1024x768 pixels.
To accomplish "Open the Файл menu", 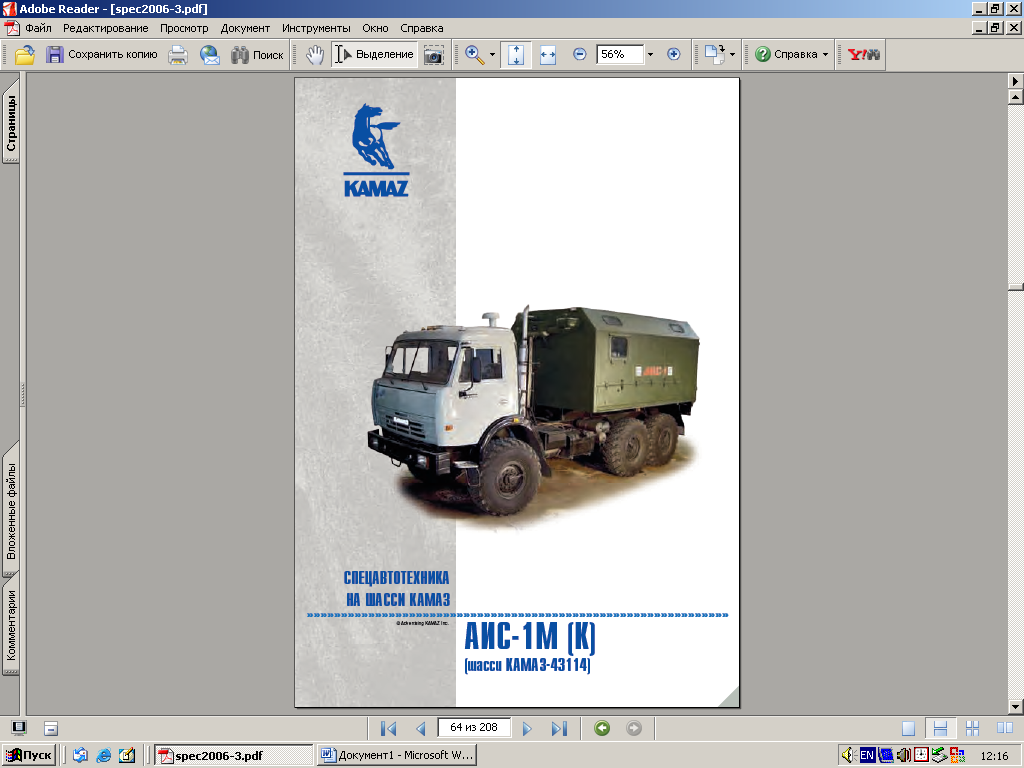I will coord(39,28).
